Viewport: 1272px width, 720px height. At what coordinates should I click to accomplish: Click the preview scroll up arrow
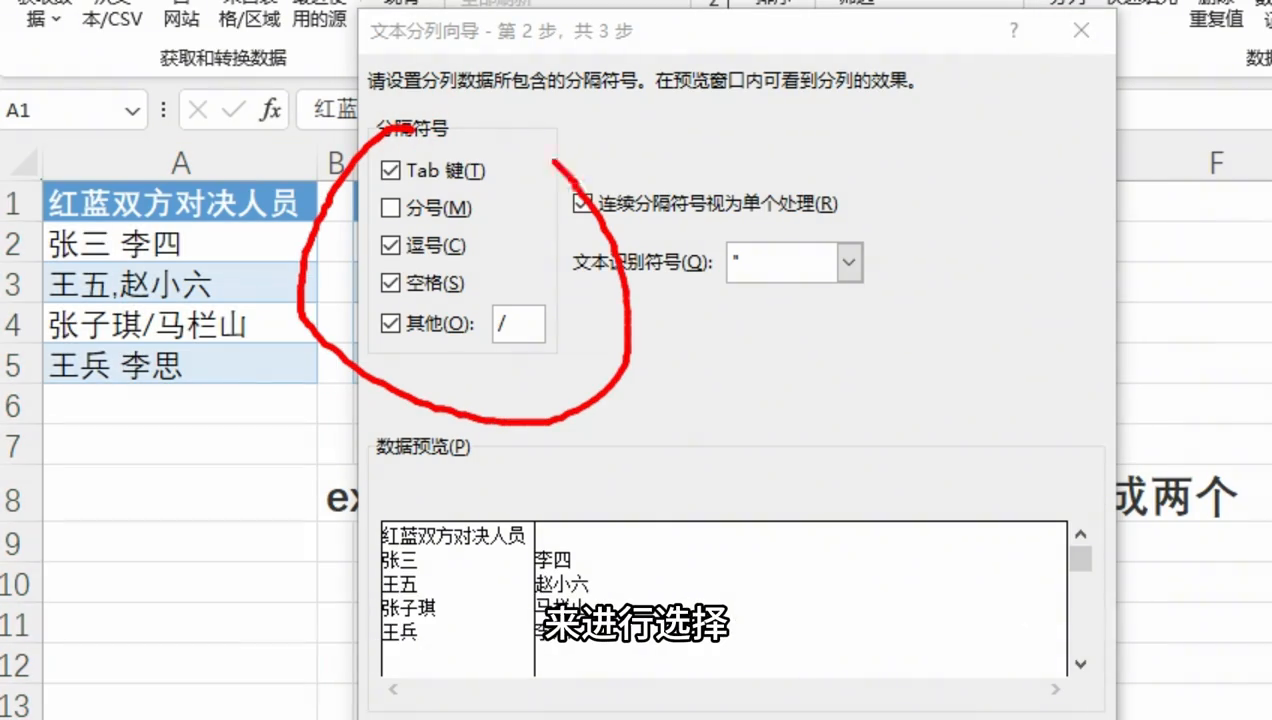pos(1080,535)
